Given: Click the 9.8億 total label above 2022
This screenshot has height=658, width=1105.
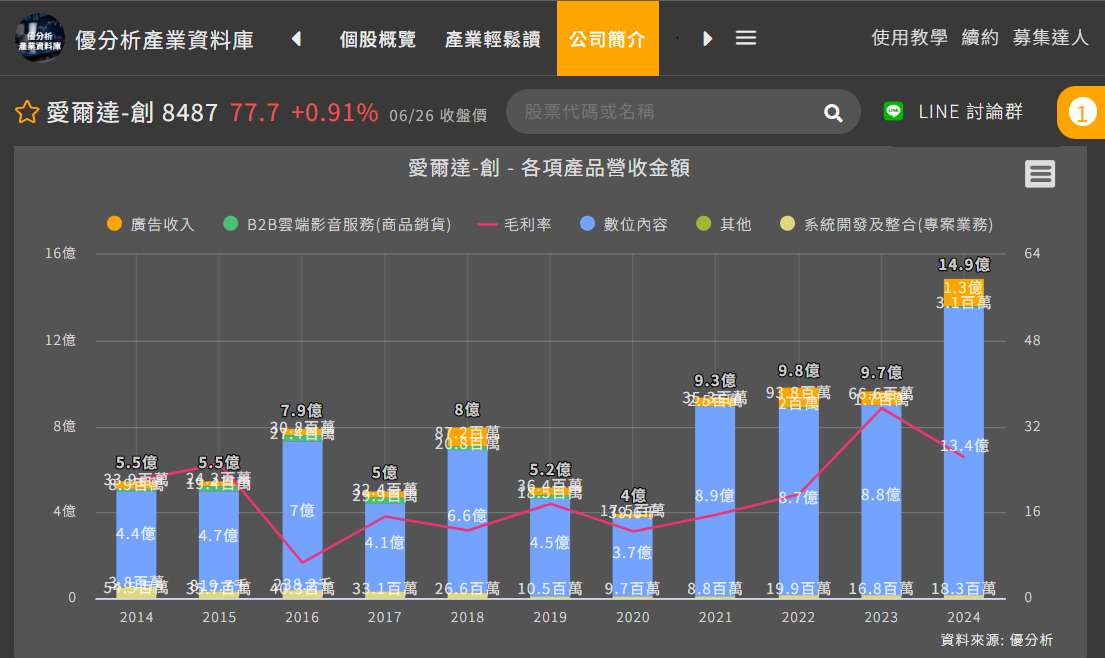Looking at the screenshot, I should [x=798, y=371].
